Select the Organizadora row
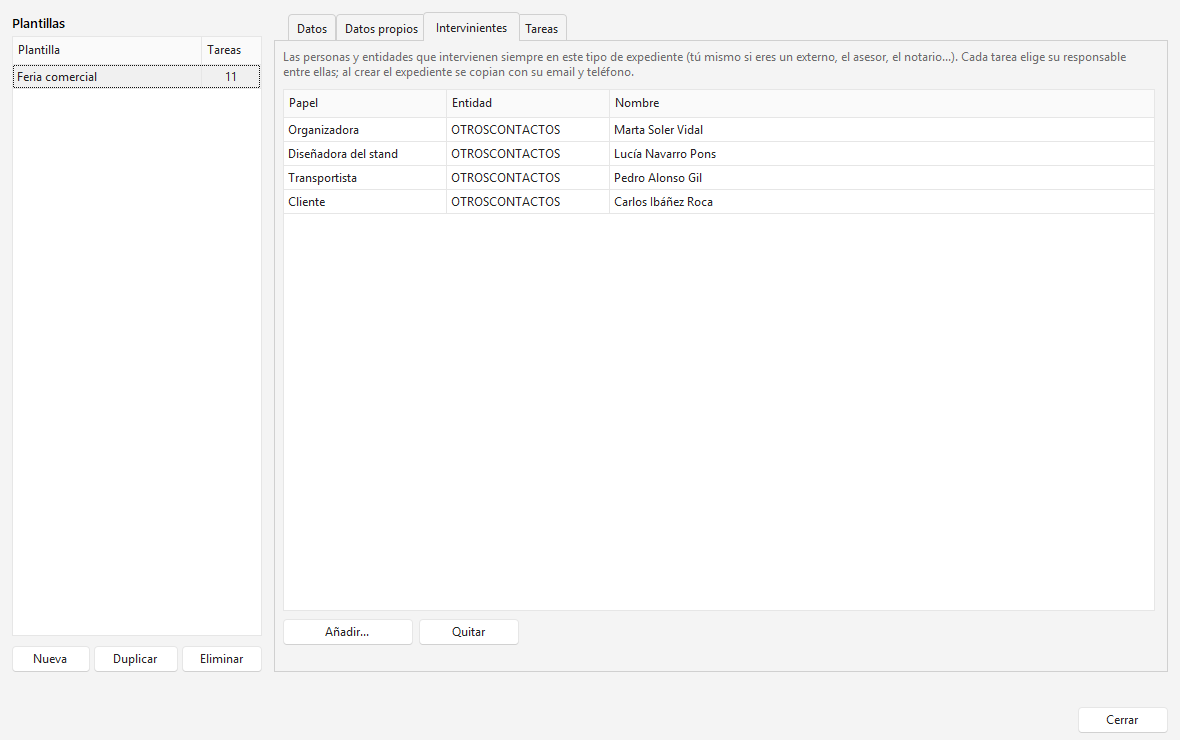The image size is (1180, 740). [x=719, y=129]
